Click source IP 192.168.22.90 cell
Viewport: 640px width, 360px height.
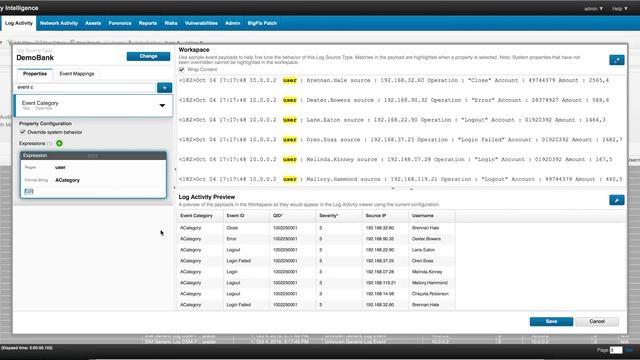(x=386, y=250)
